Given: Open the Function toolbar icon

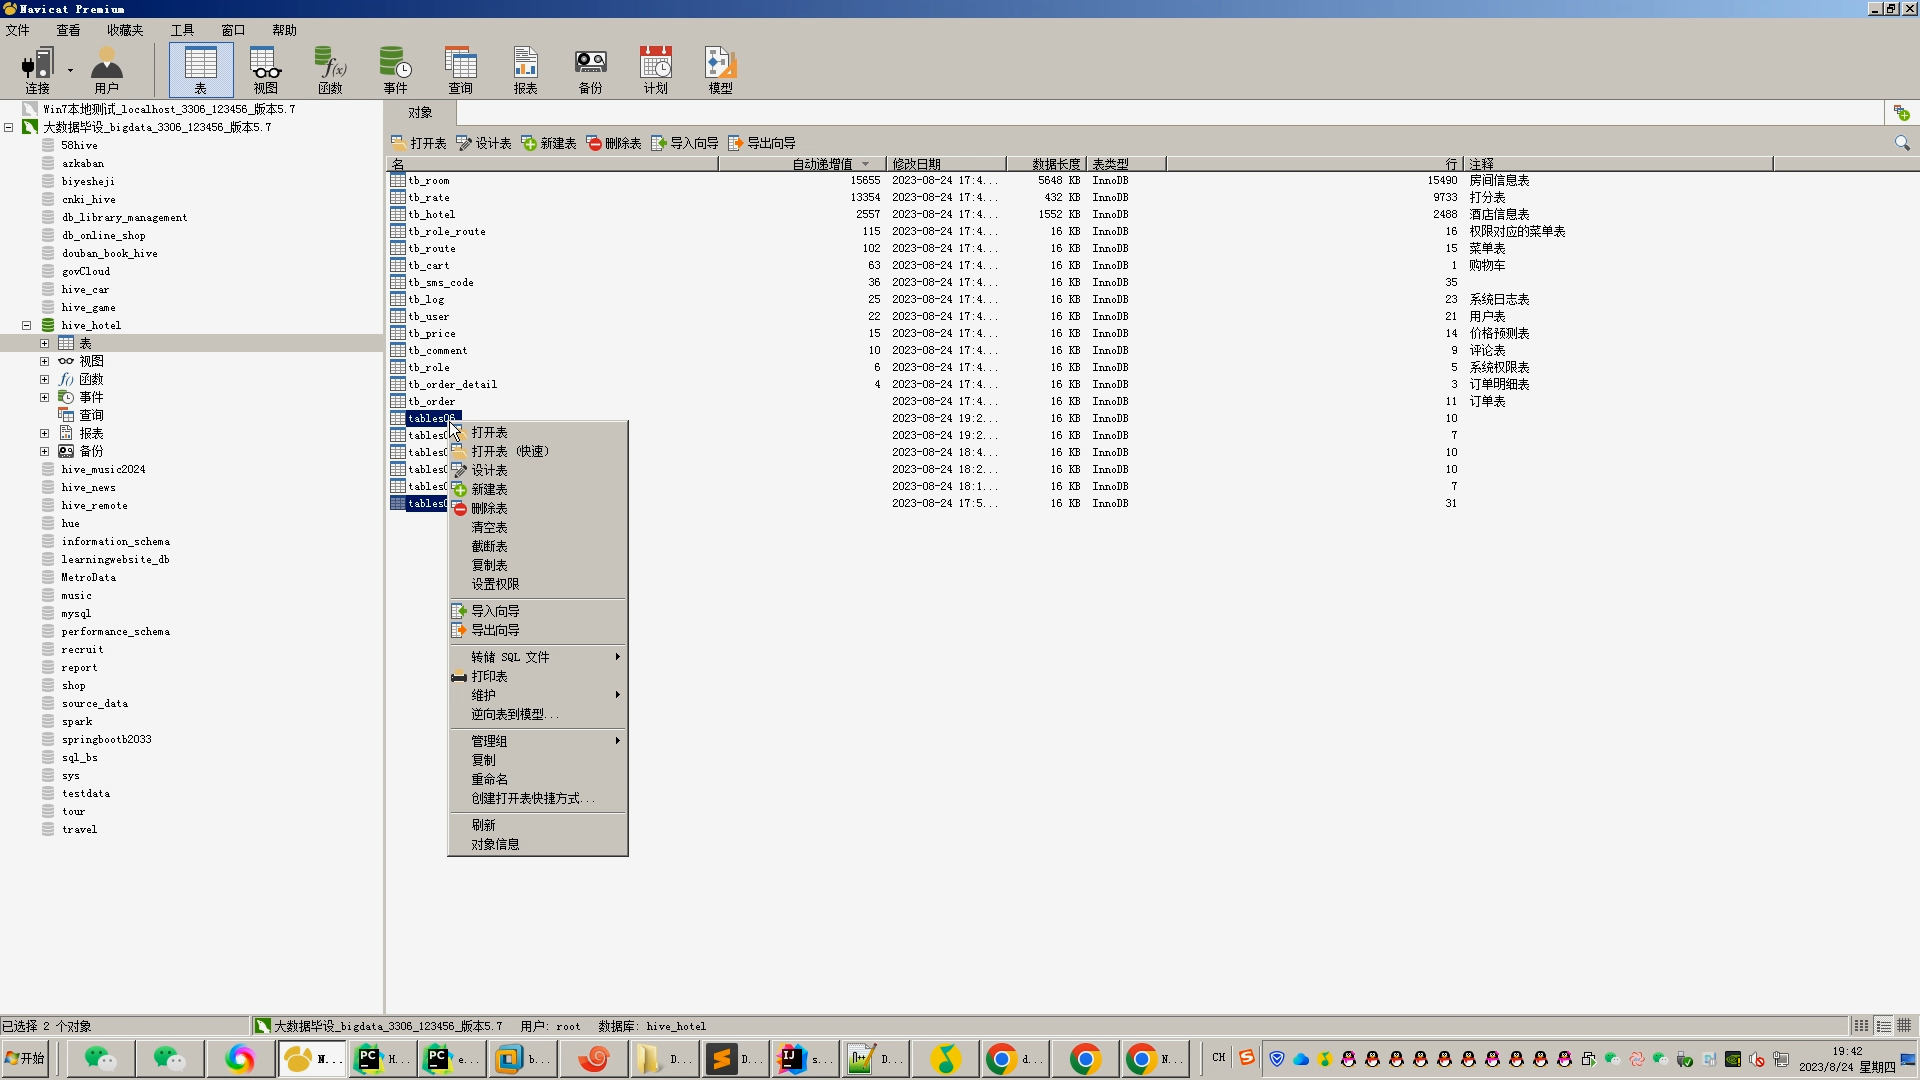Looking at the screenshot, I should tap(330, 69).
